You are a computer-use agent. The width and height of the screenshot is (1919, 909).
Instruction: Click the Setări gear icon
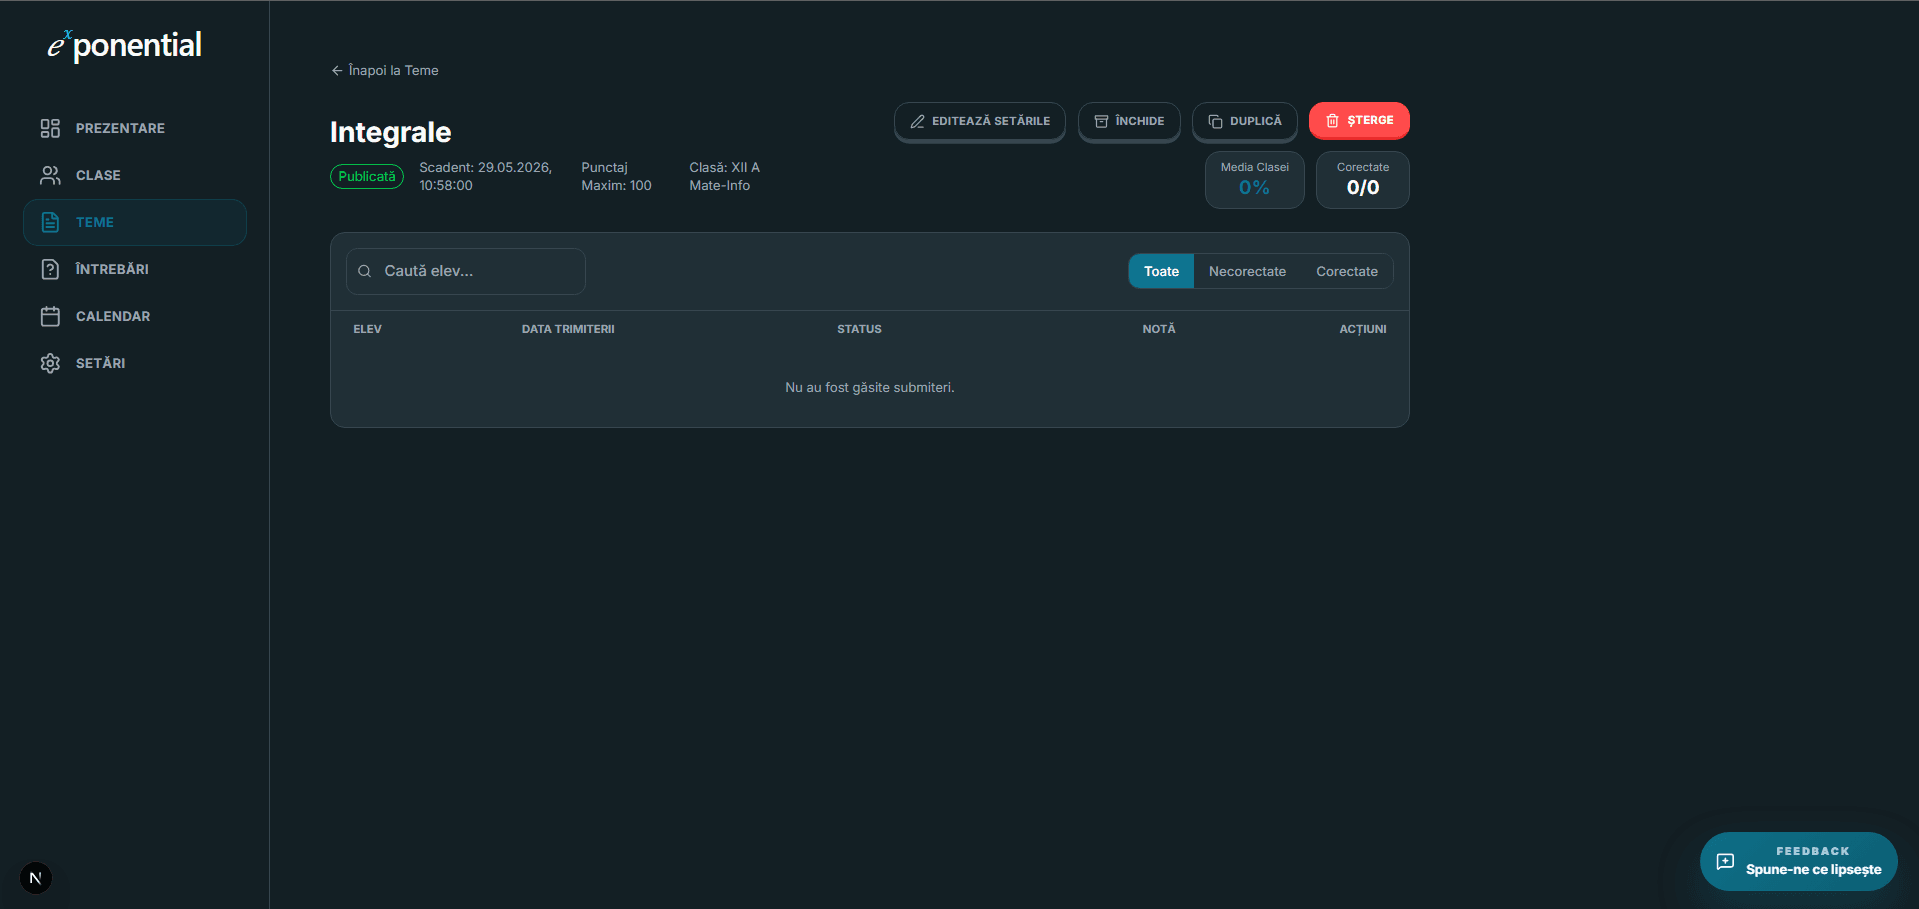[50, 363]
